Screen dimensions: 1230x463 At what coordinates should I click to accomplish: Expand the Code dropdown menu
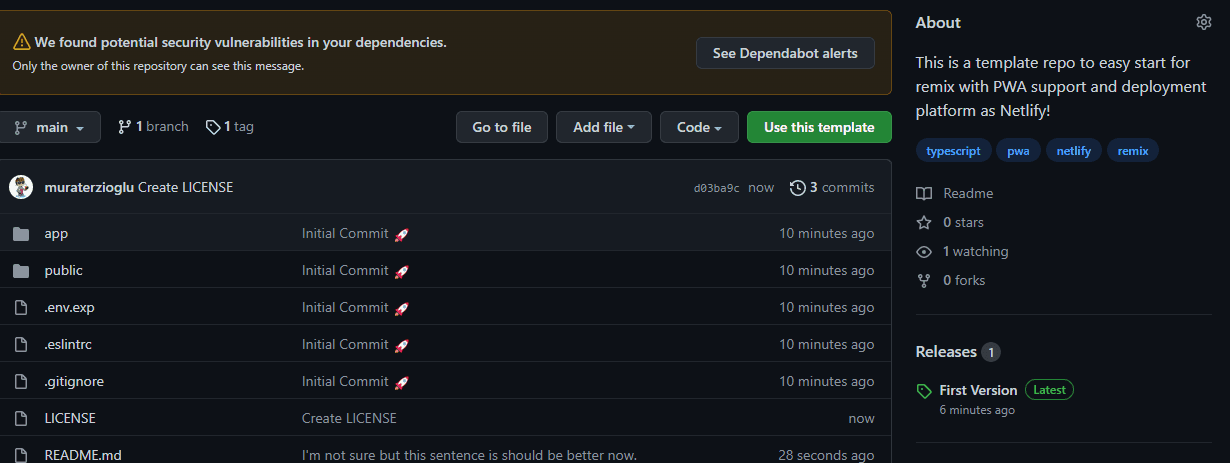699,127
